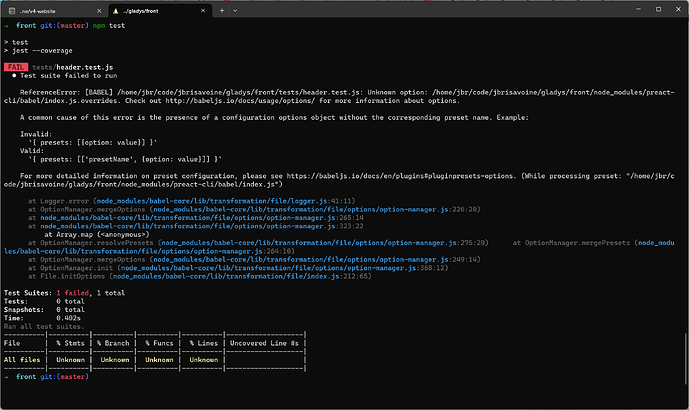Viewport: 689px width, 410px height.
Task: Maximize the terminal window
Action: [658, 9]
